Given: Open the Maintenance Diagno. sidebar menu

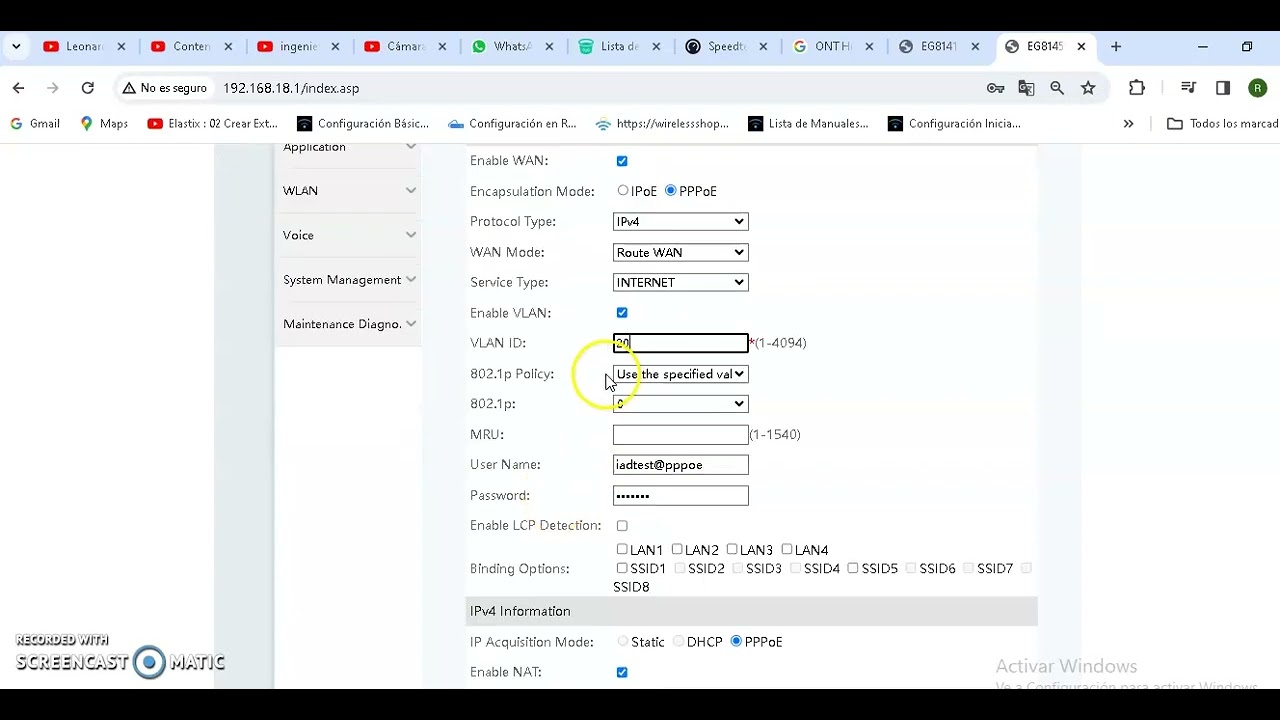Looking at the screenshot, I should click(348, 324).
